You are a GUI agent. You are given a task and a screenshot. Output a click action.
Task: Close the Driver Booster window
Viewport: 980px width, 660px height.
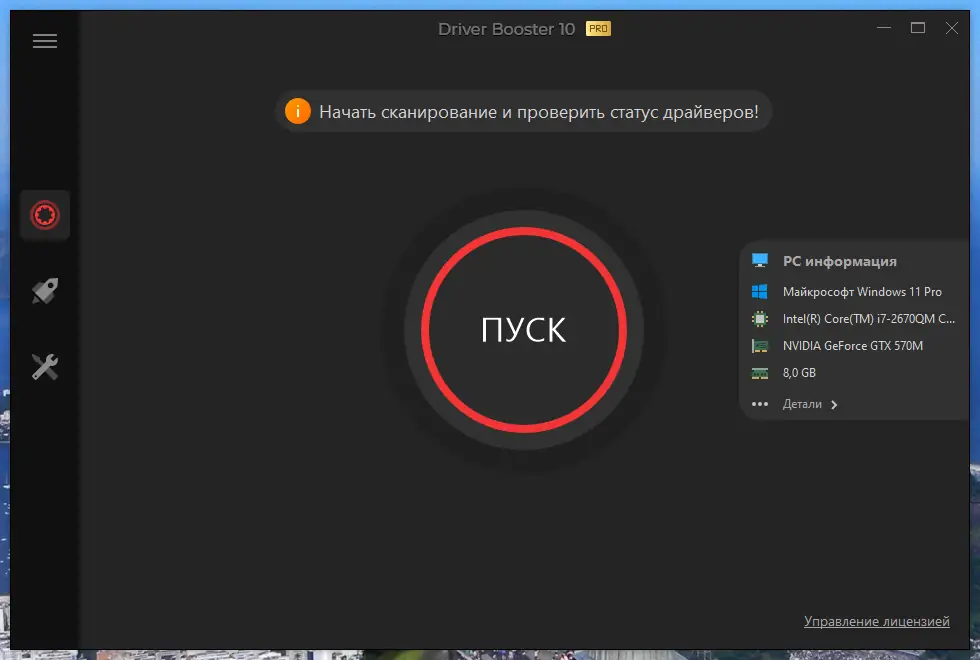pyautogui.click(x=951, y=28)
